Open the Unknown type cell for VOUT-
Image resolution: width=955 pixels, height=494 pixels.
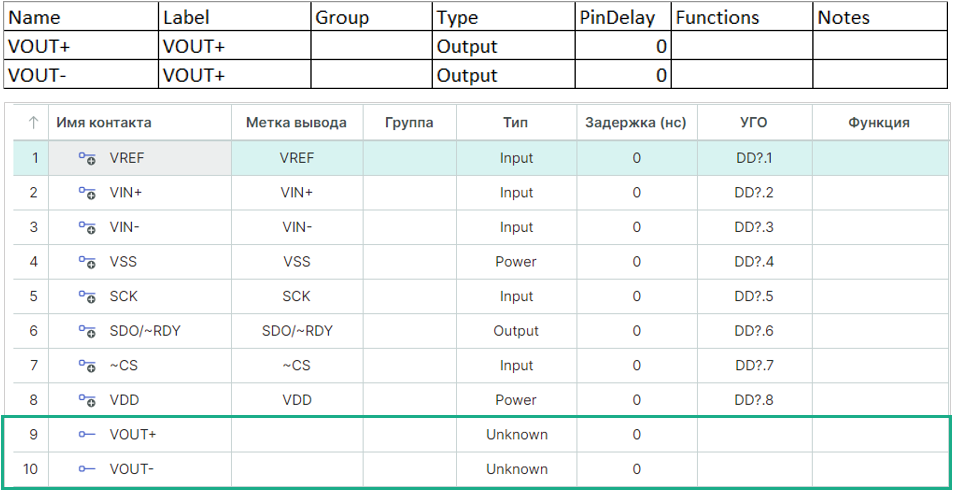click(x=516, y=469)
